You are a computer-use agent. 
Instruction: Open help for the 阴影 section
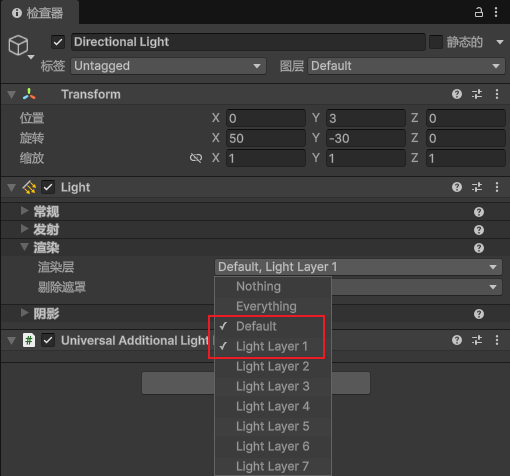point(479,314)
